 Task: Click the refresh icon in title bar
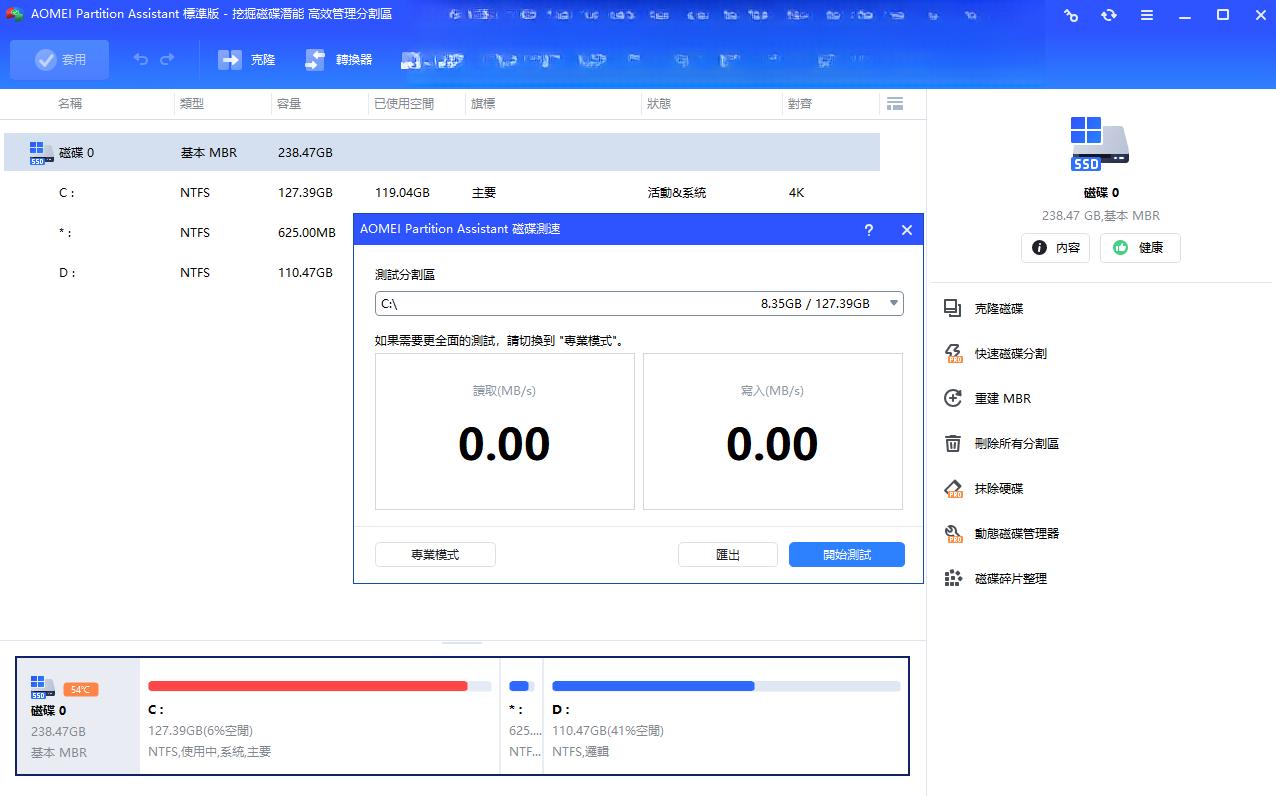tap(1109, 15)
